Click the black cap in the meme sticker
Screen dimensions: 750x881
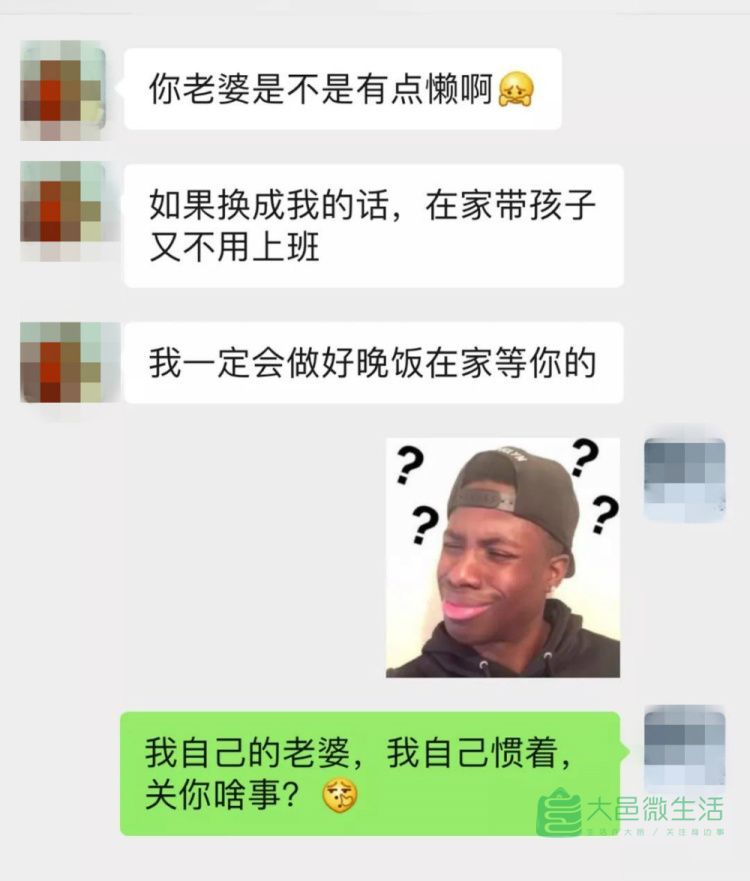(x=514, y=494)
